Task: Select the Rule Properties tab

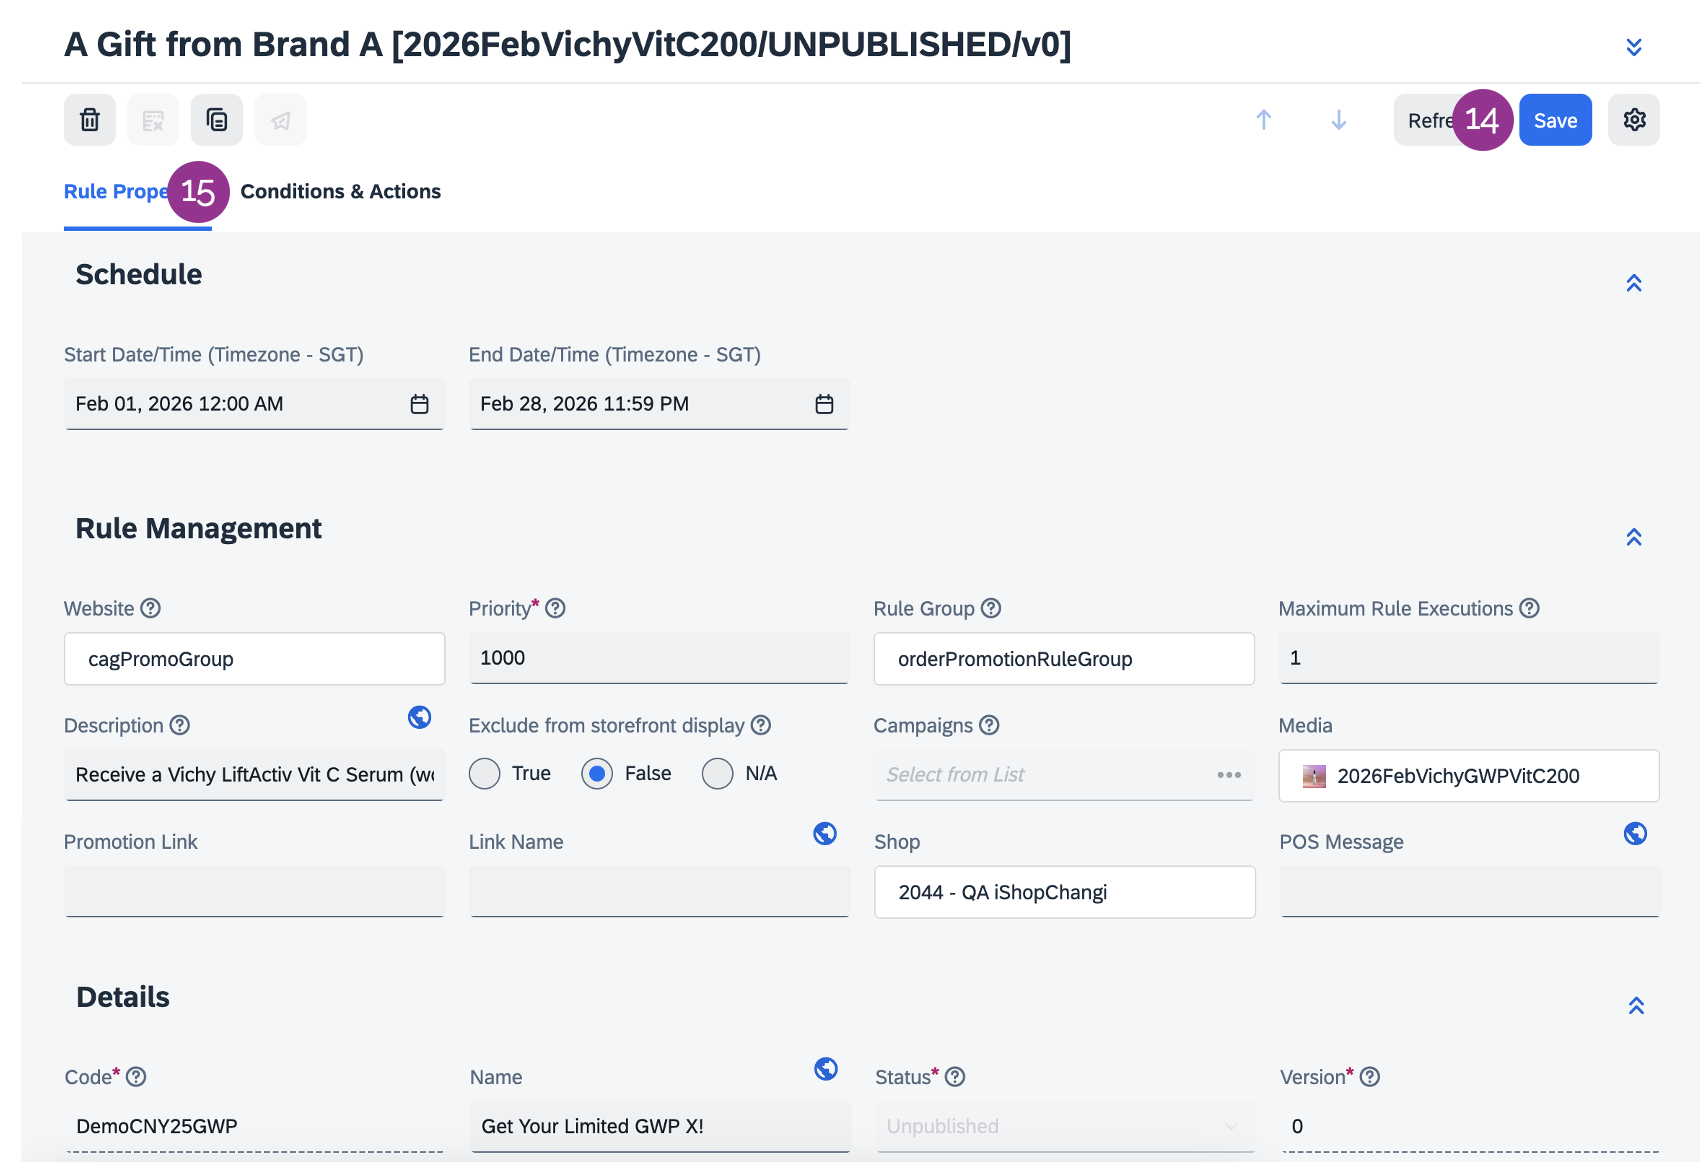Action: [114, 191]
